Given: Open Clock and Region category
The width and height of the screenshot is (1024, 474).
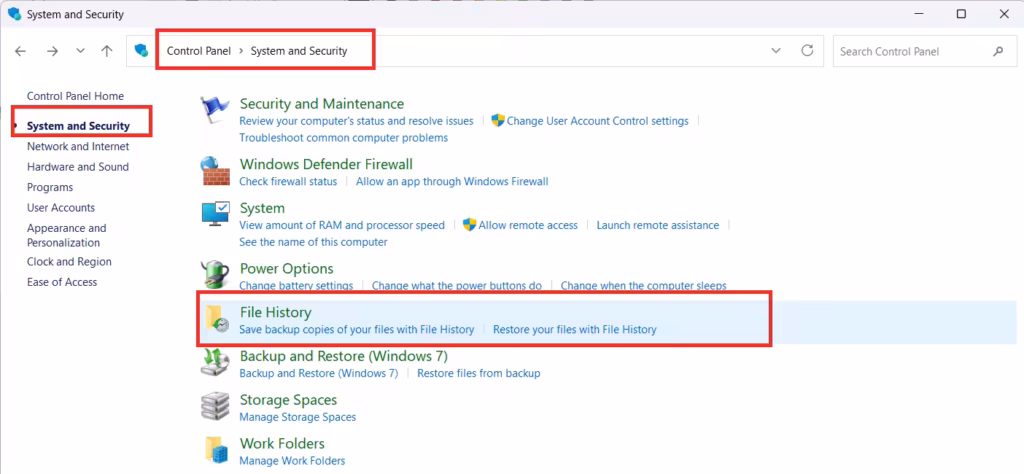Looking at the screenshot, I should pyautogui.click(x=69, y=262).
